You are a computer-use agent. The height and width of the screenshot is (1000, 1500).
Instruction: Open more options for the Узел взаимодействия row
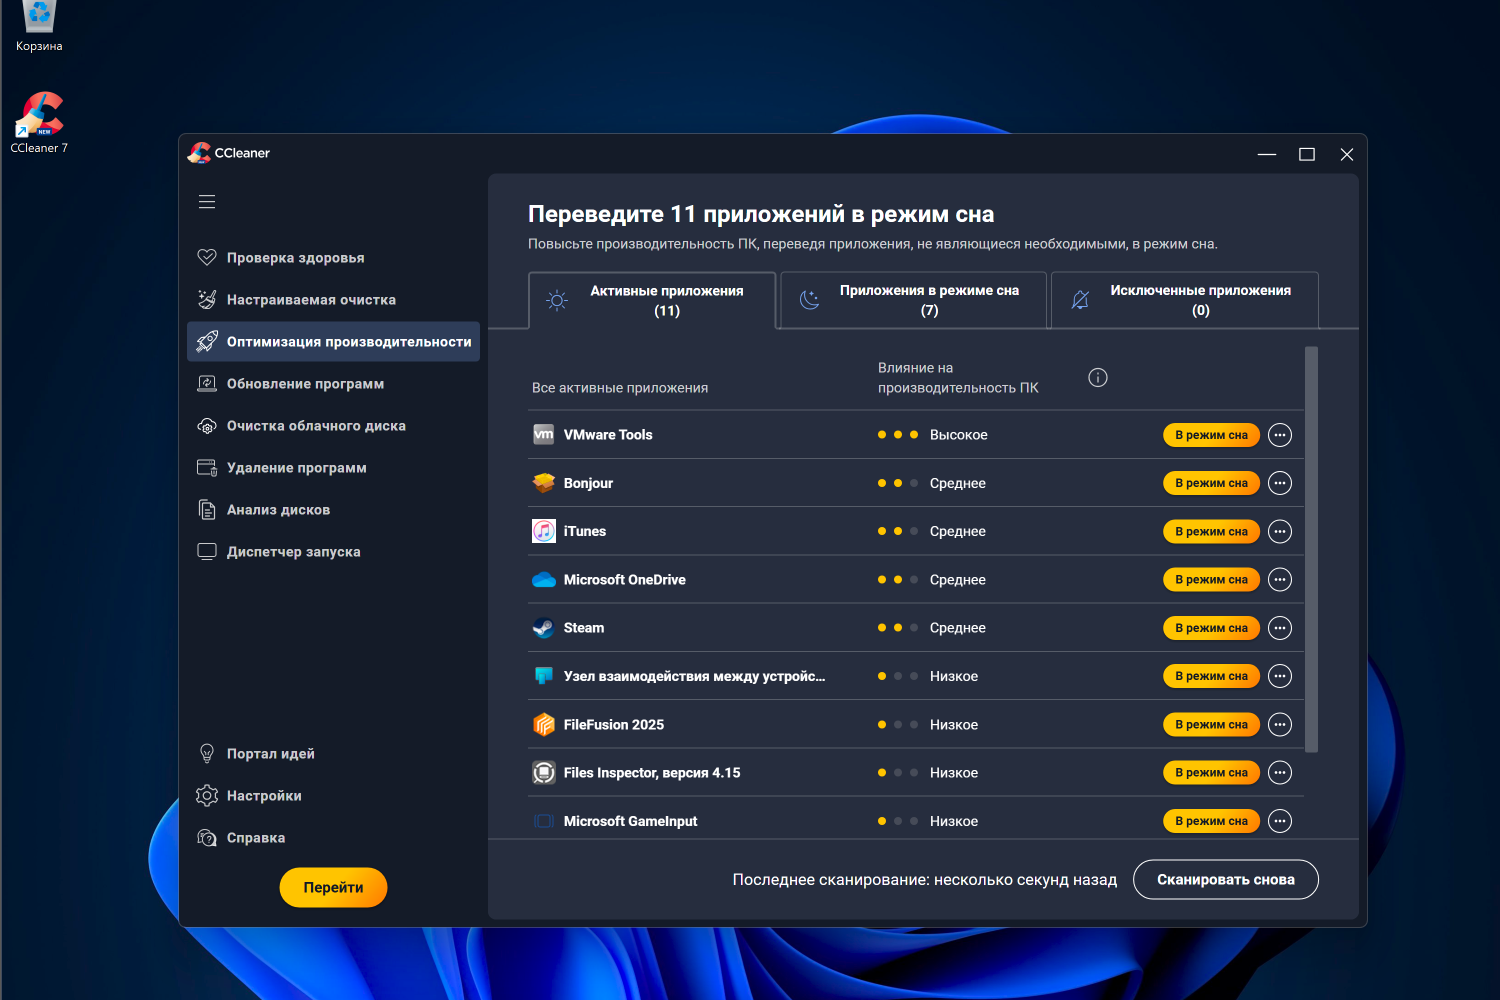click(x=1280, y=676)
